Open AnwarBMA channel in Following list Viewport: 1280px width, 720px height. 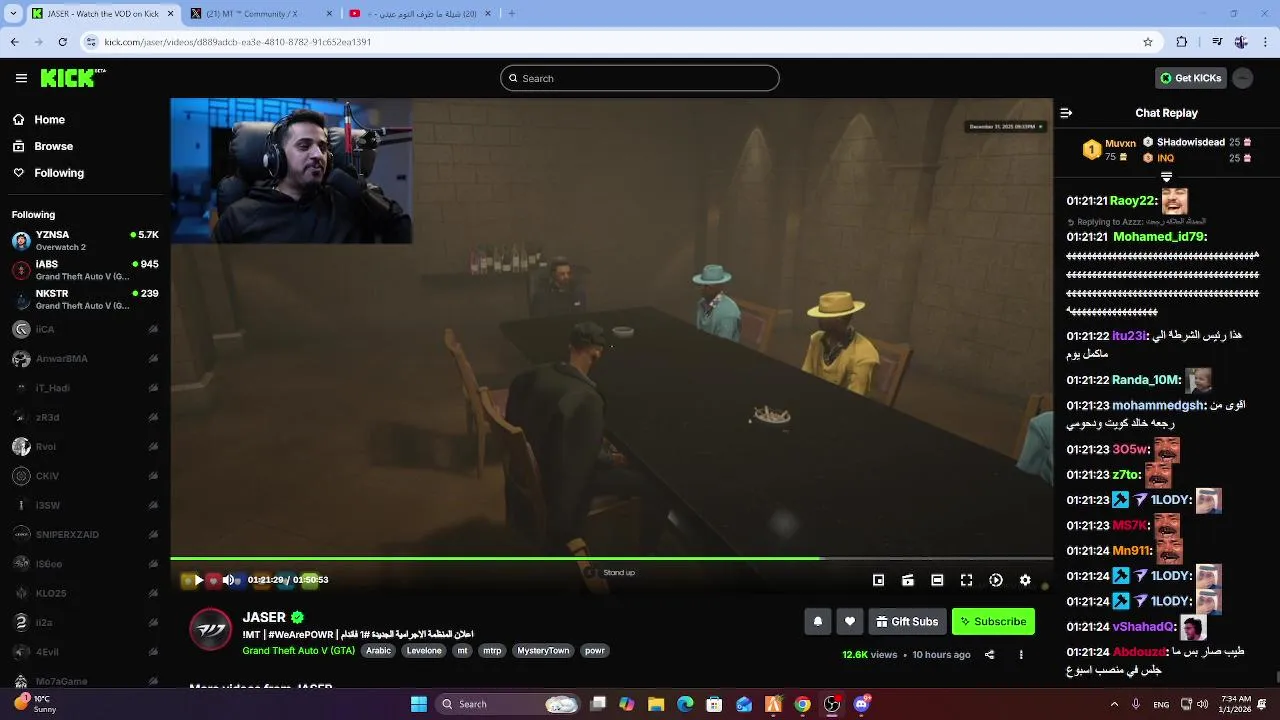(85, 358)
